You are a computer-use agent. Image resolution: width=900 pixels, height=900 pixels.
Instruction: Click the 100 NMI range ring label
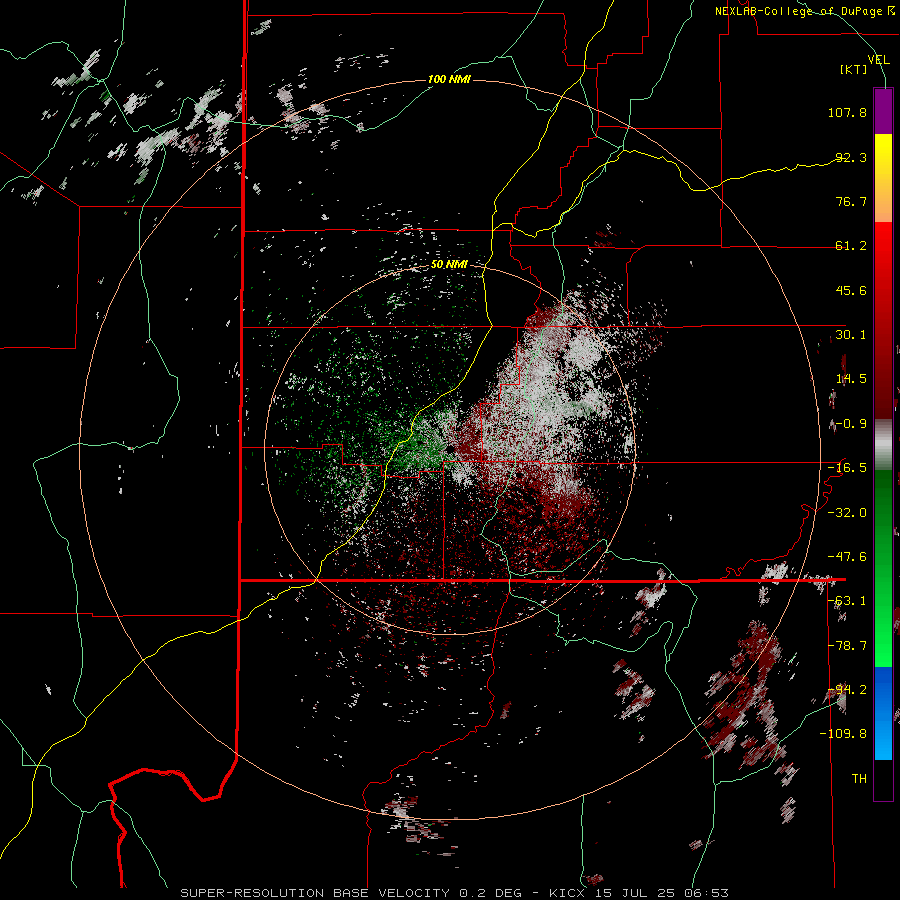(449, 79)
